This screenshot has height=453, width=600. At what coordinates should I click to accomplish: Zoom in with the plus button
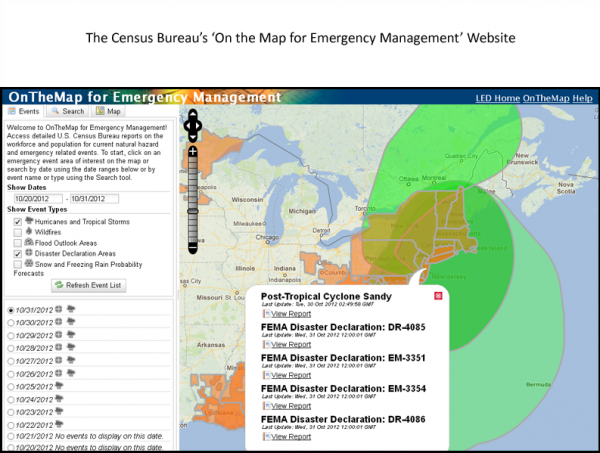pyautogui.click(x=192, y=152)
